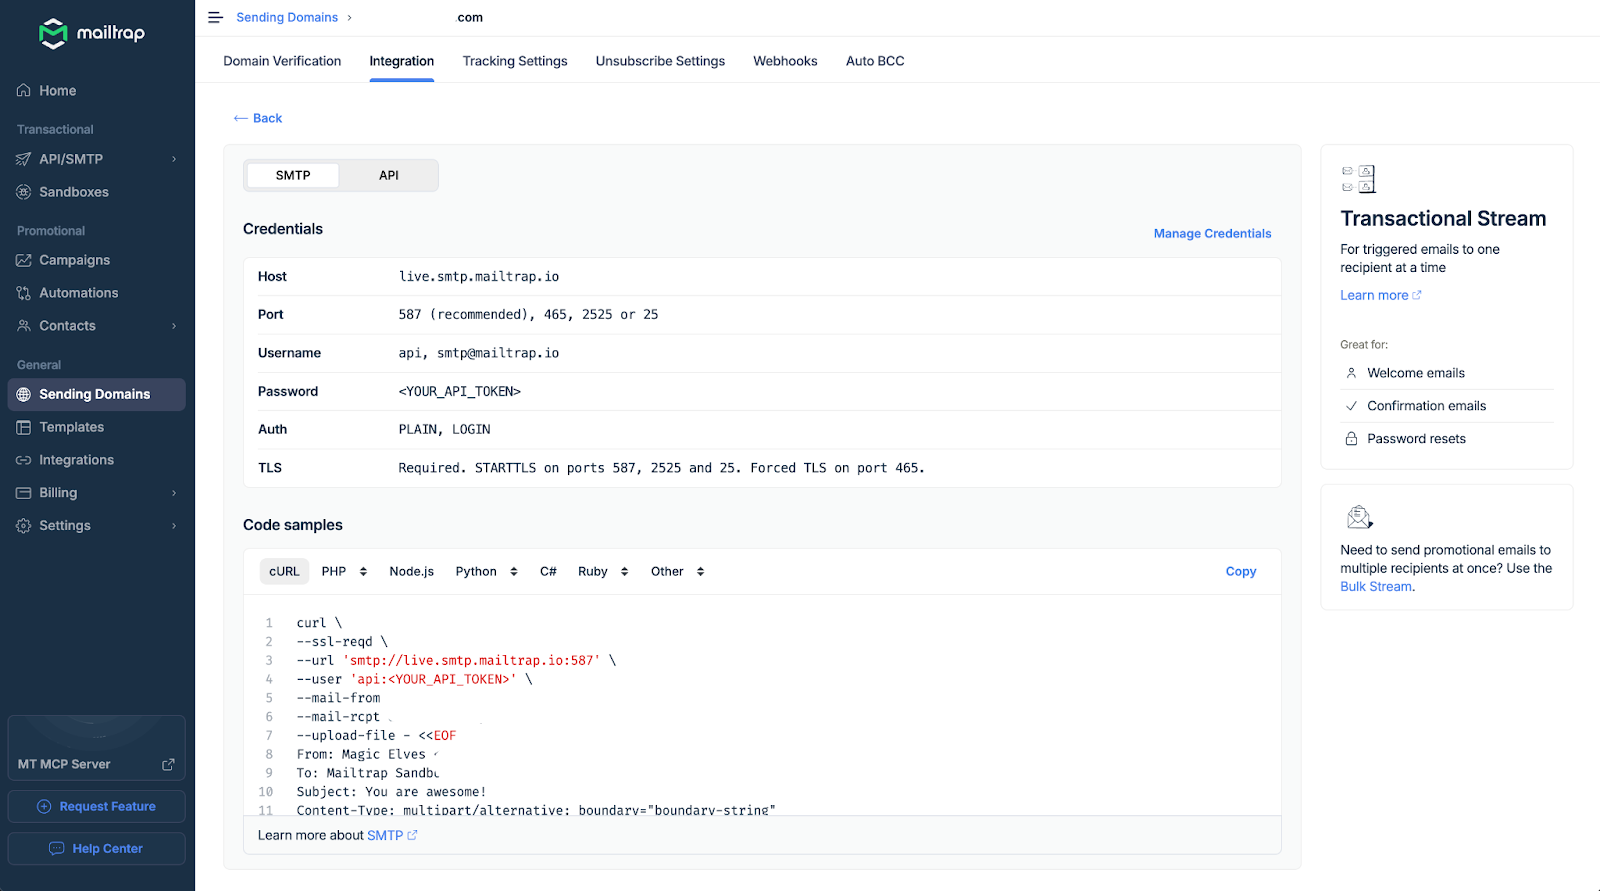Screen dimensions: 1600x891
Task: Expand the Settings sidebar chevron
Action: pos(174,526)
